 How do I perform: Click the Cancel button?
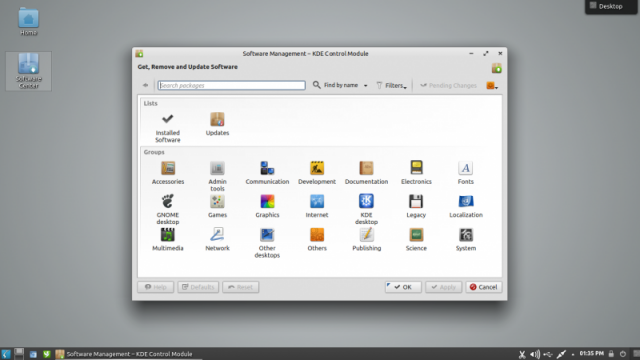click(484, 287)
